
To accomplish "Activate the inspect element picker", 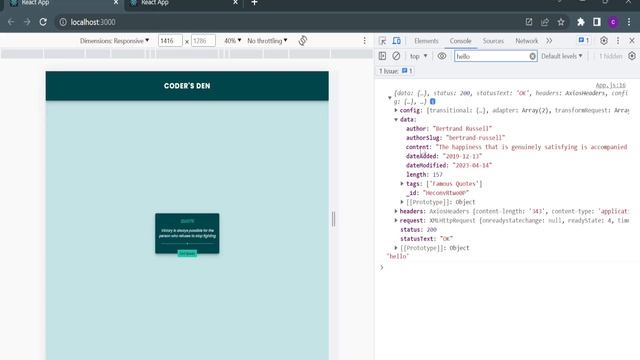I will click(382, 41).
